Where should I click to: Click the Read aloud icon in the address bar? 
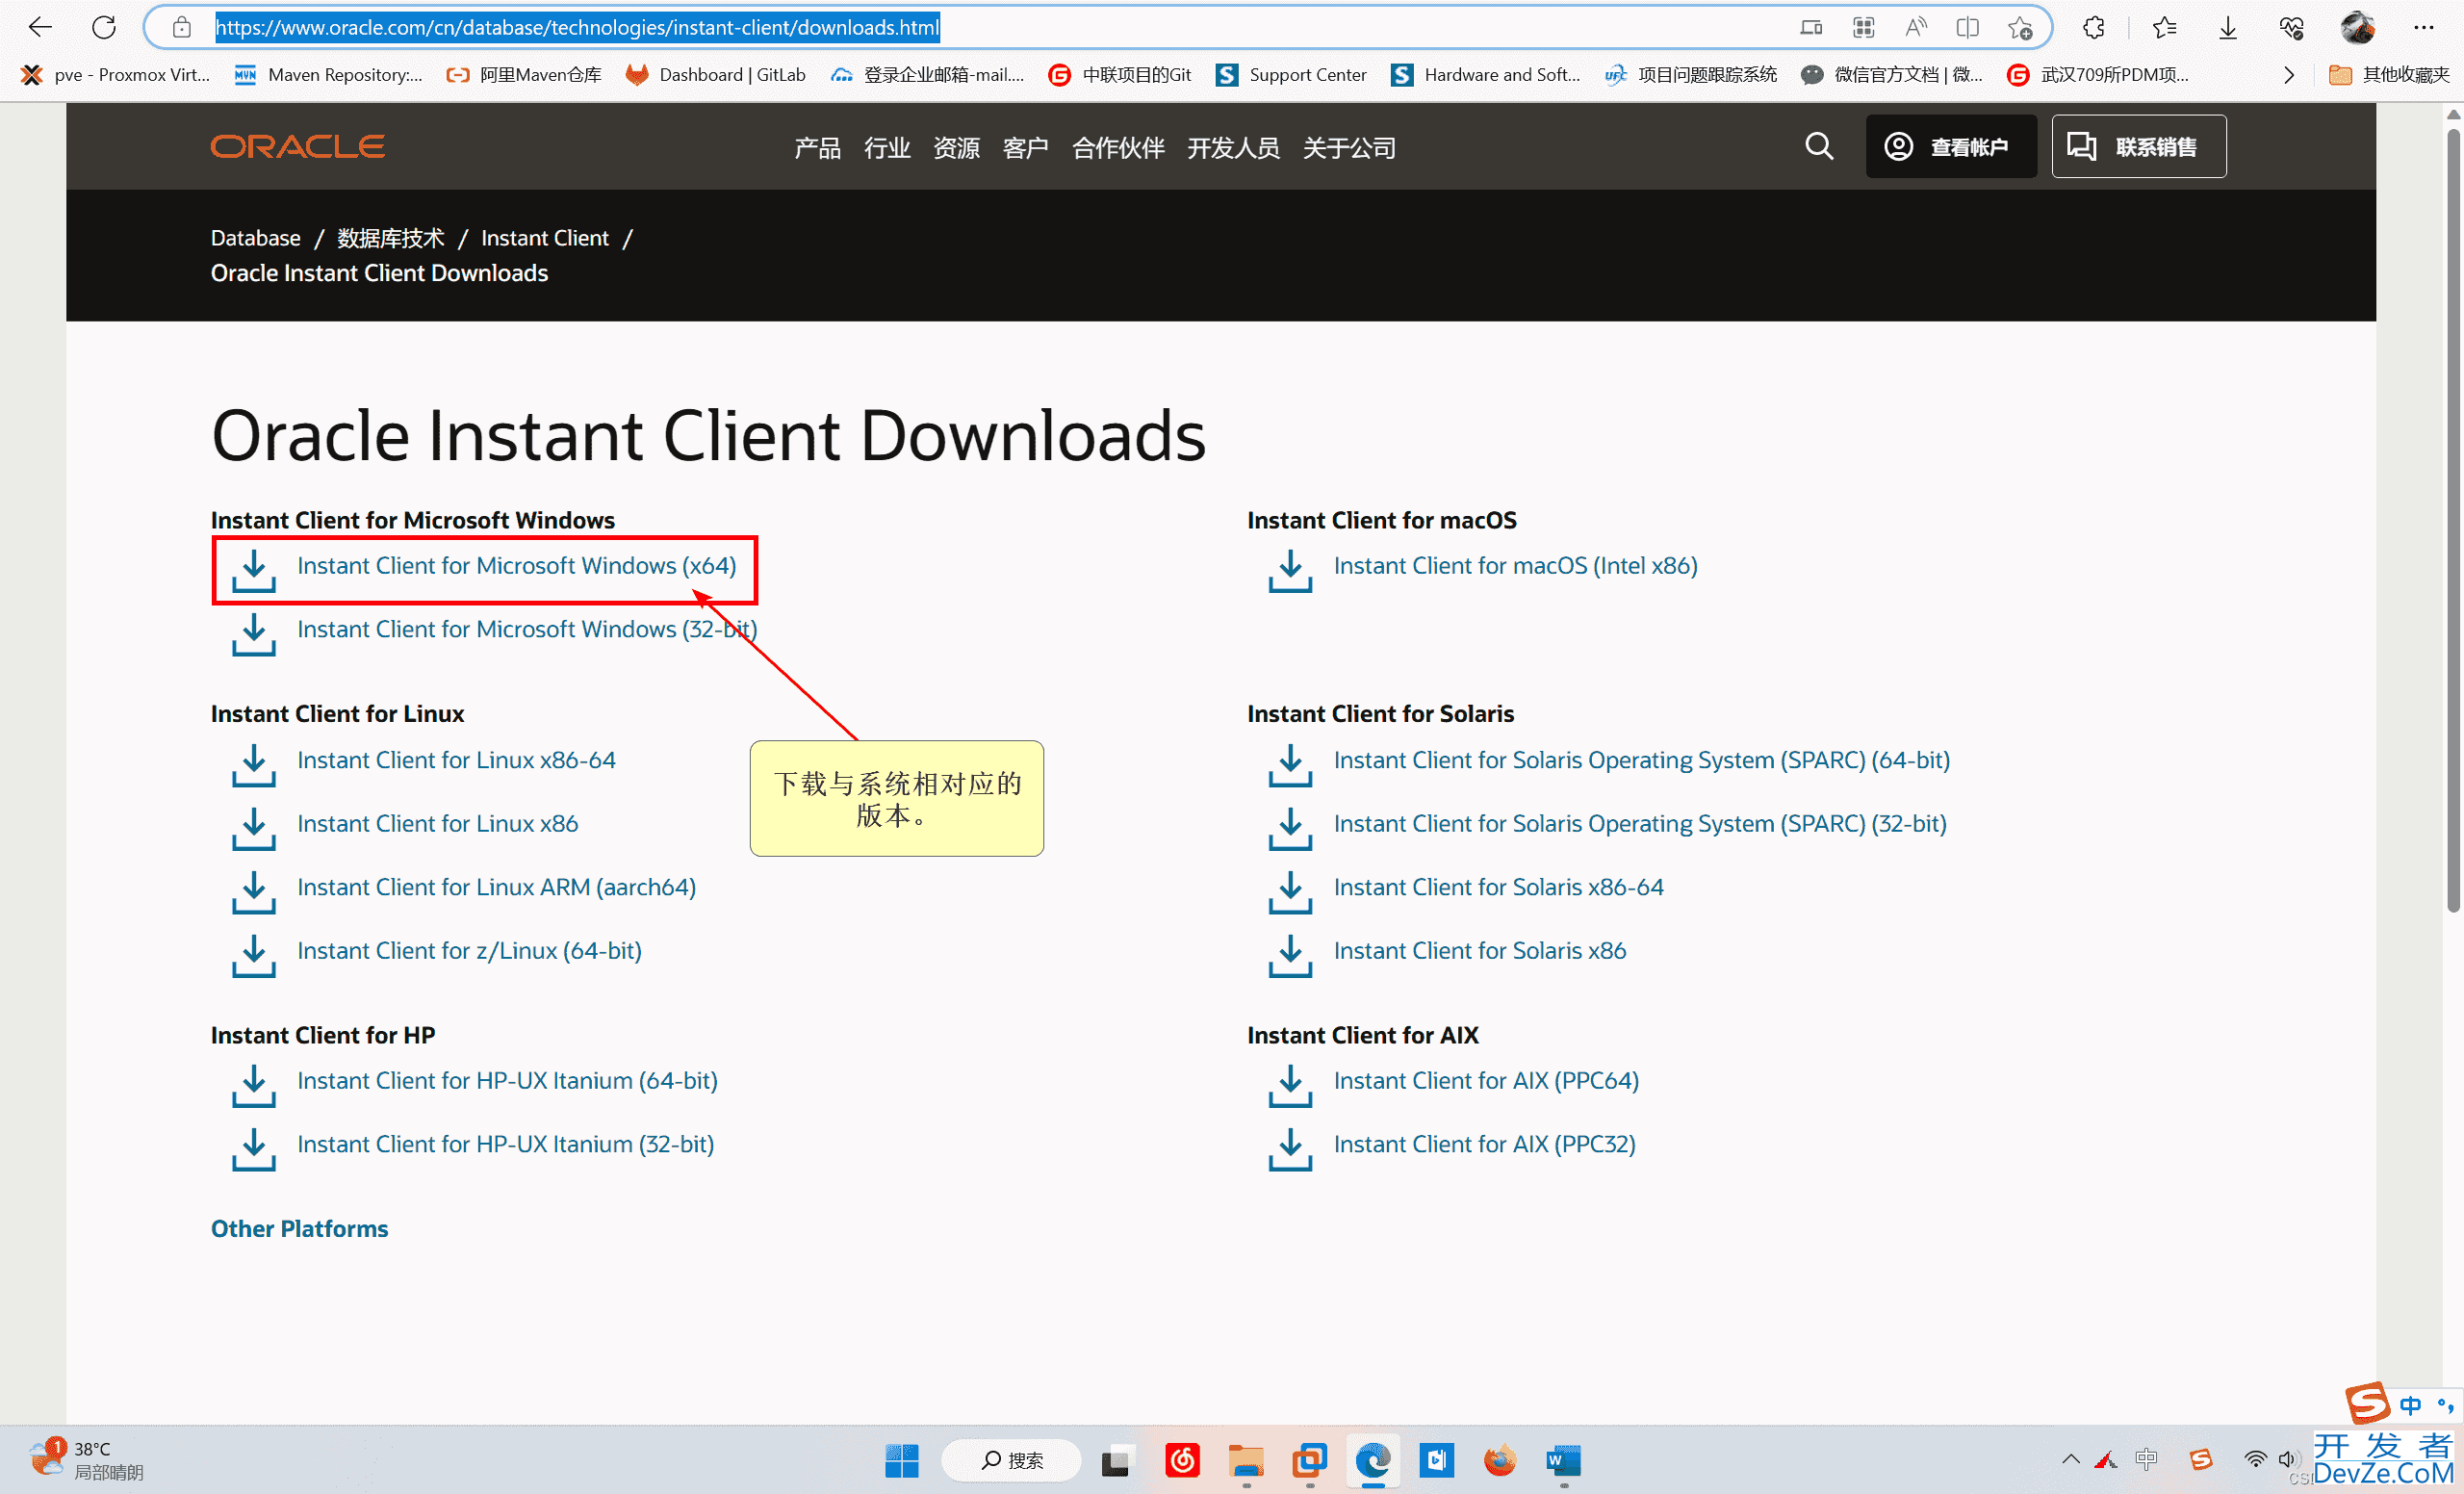(x=1915, y=27)
